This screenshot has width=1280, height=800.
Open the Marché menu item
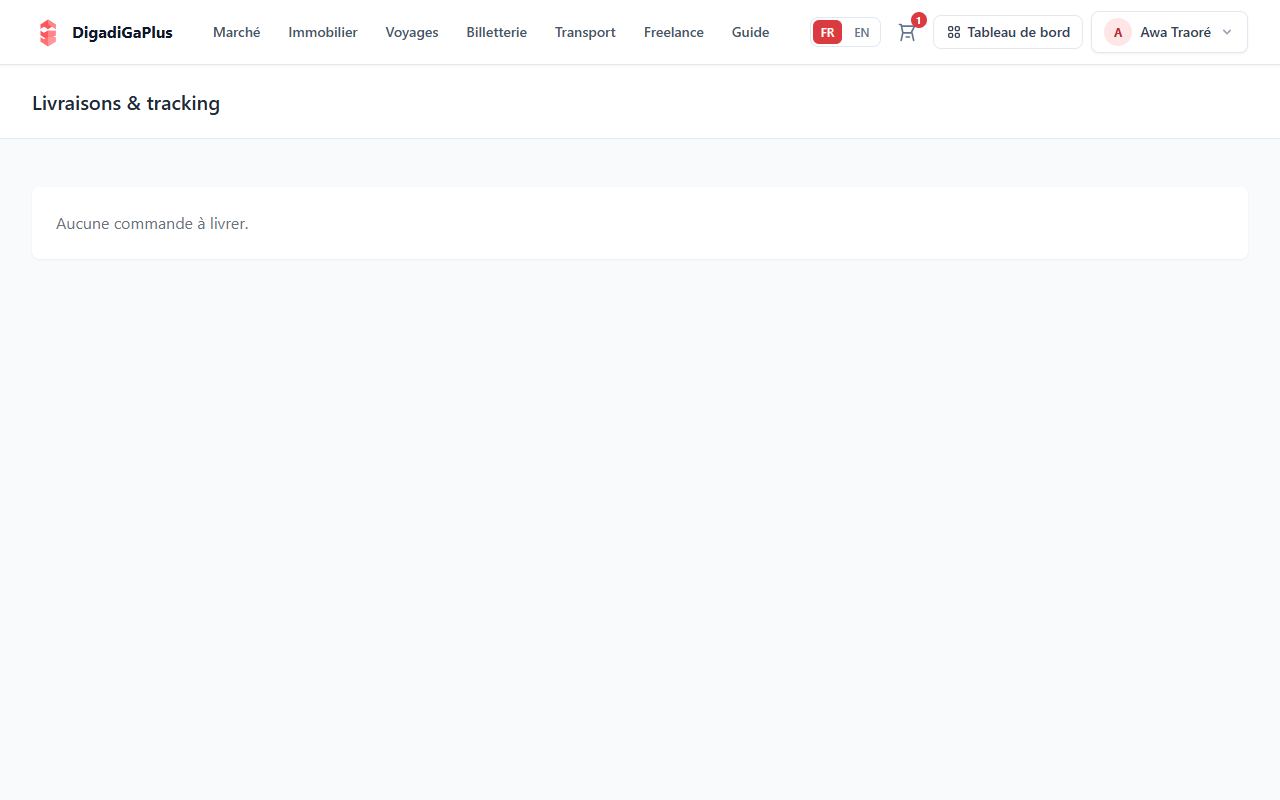click(237, 32)
